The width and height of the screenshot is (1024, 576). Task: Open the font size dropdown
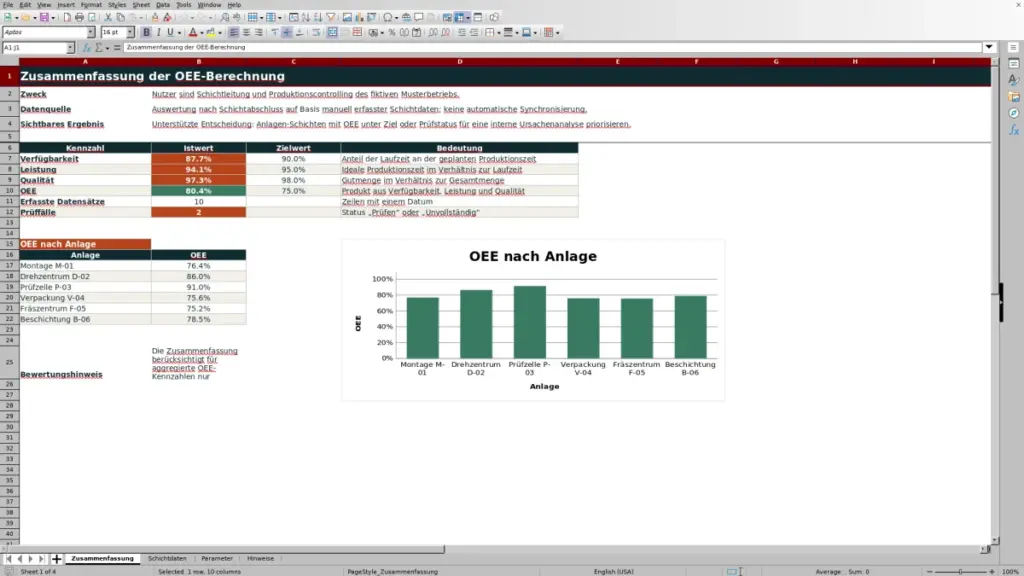coord(130,33)
